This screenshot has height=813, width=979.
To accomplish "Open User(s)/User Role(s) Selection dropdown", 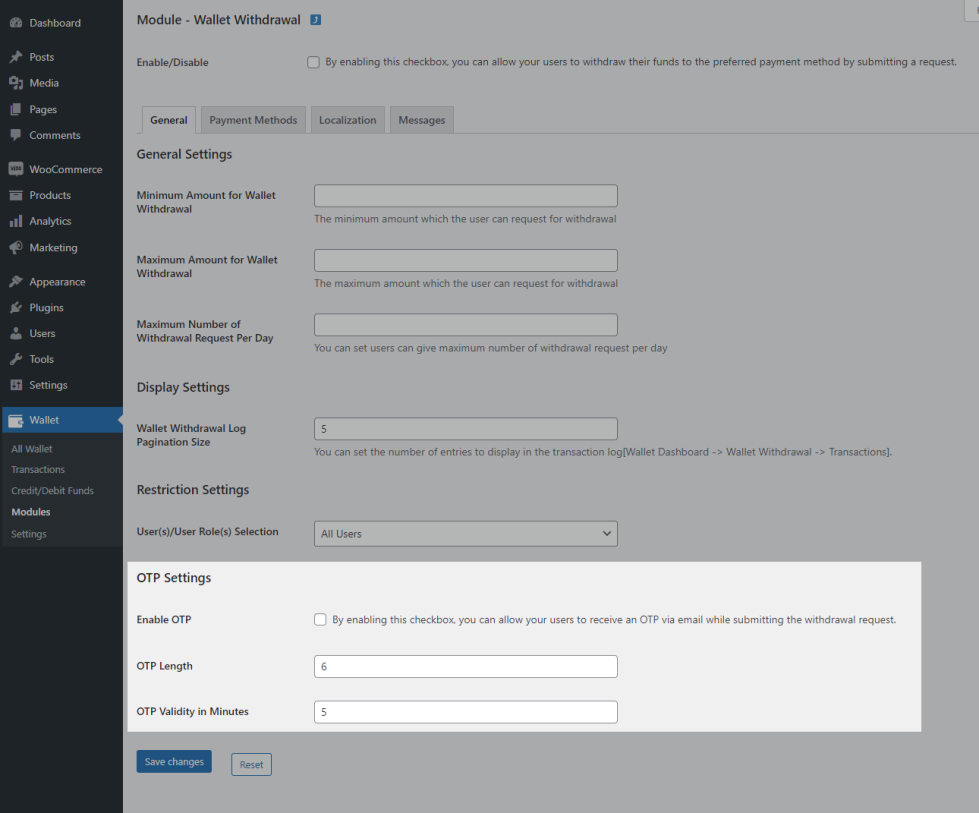I will [x=465, y=534].
